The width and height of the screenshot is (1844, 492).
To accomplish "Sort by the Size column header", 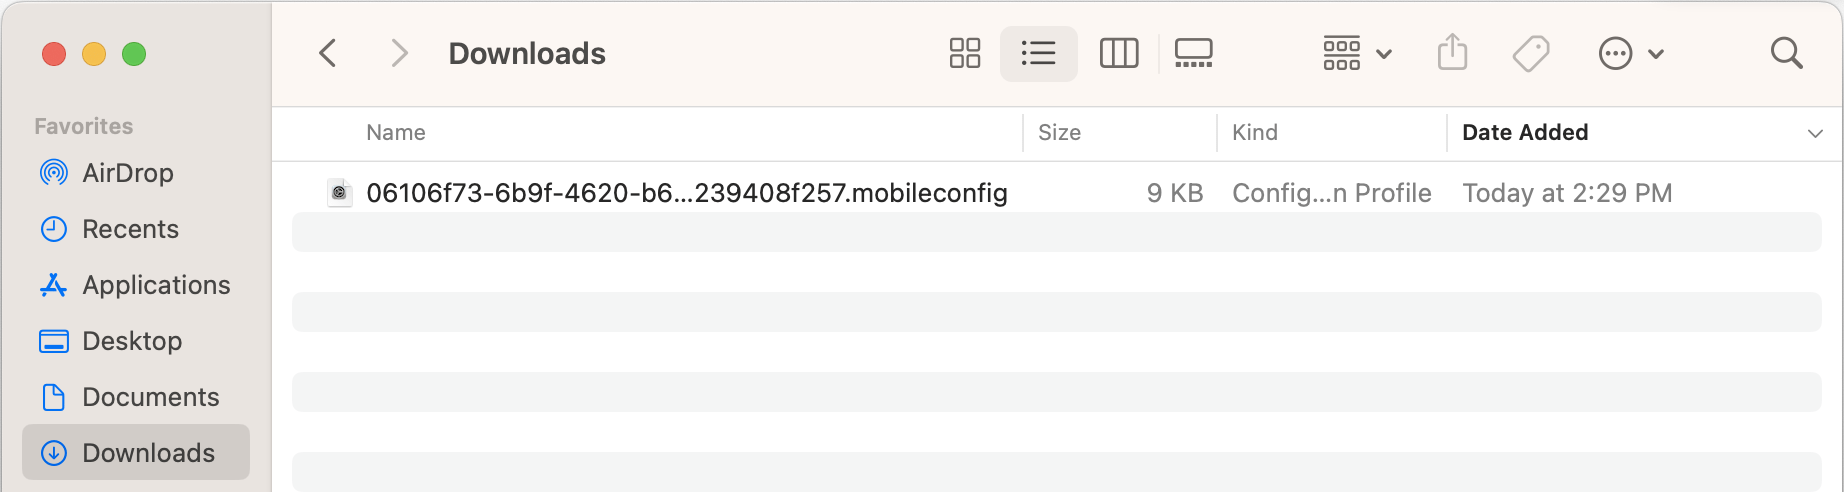I will [1059, 132].
